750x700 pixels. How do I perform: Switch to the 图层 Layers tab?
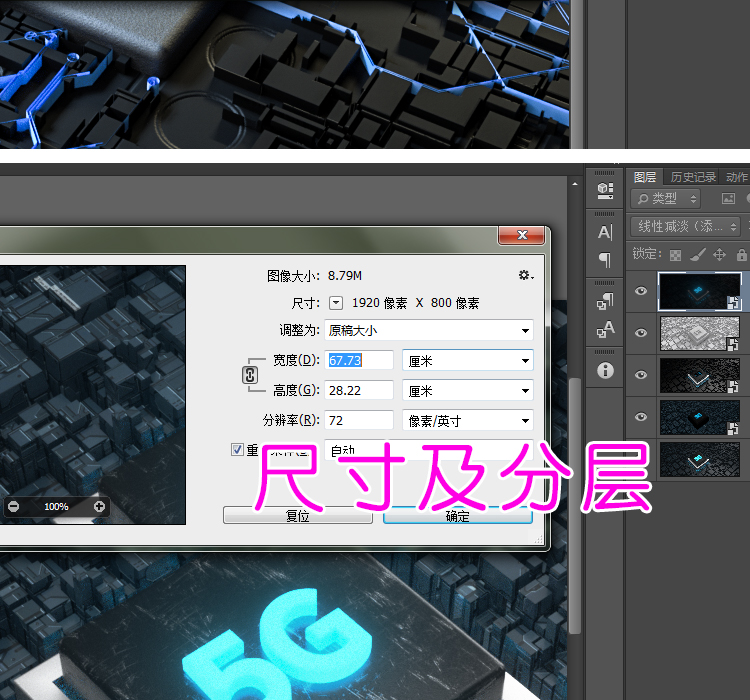(645, 177)
